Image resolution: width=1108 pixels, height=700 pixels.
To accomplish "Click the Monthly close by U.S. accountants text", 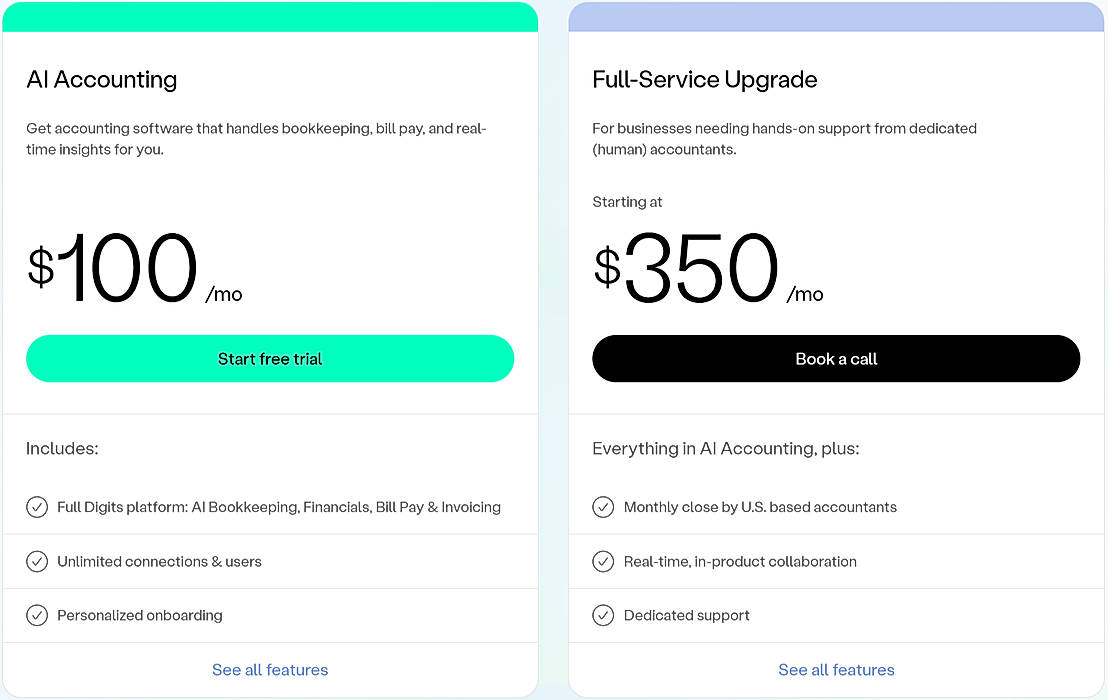I will click(760, 507).
